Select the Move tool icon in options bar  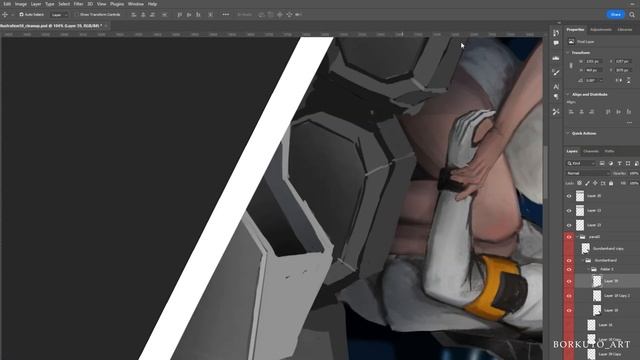click(5, 15)
